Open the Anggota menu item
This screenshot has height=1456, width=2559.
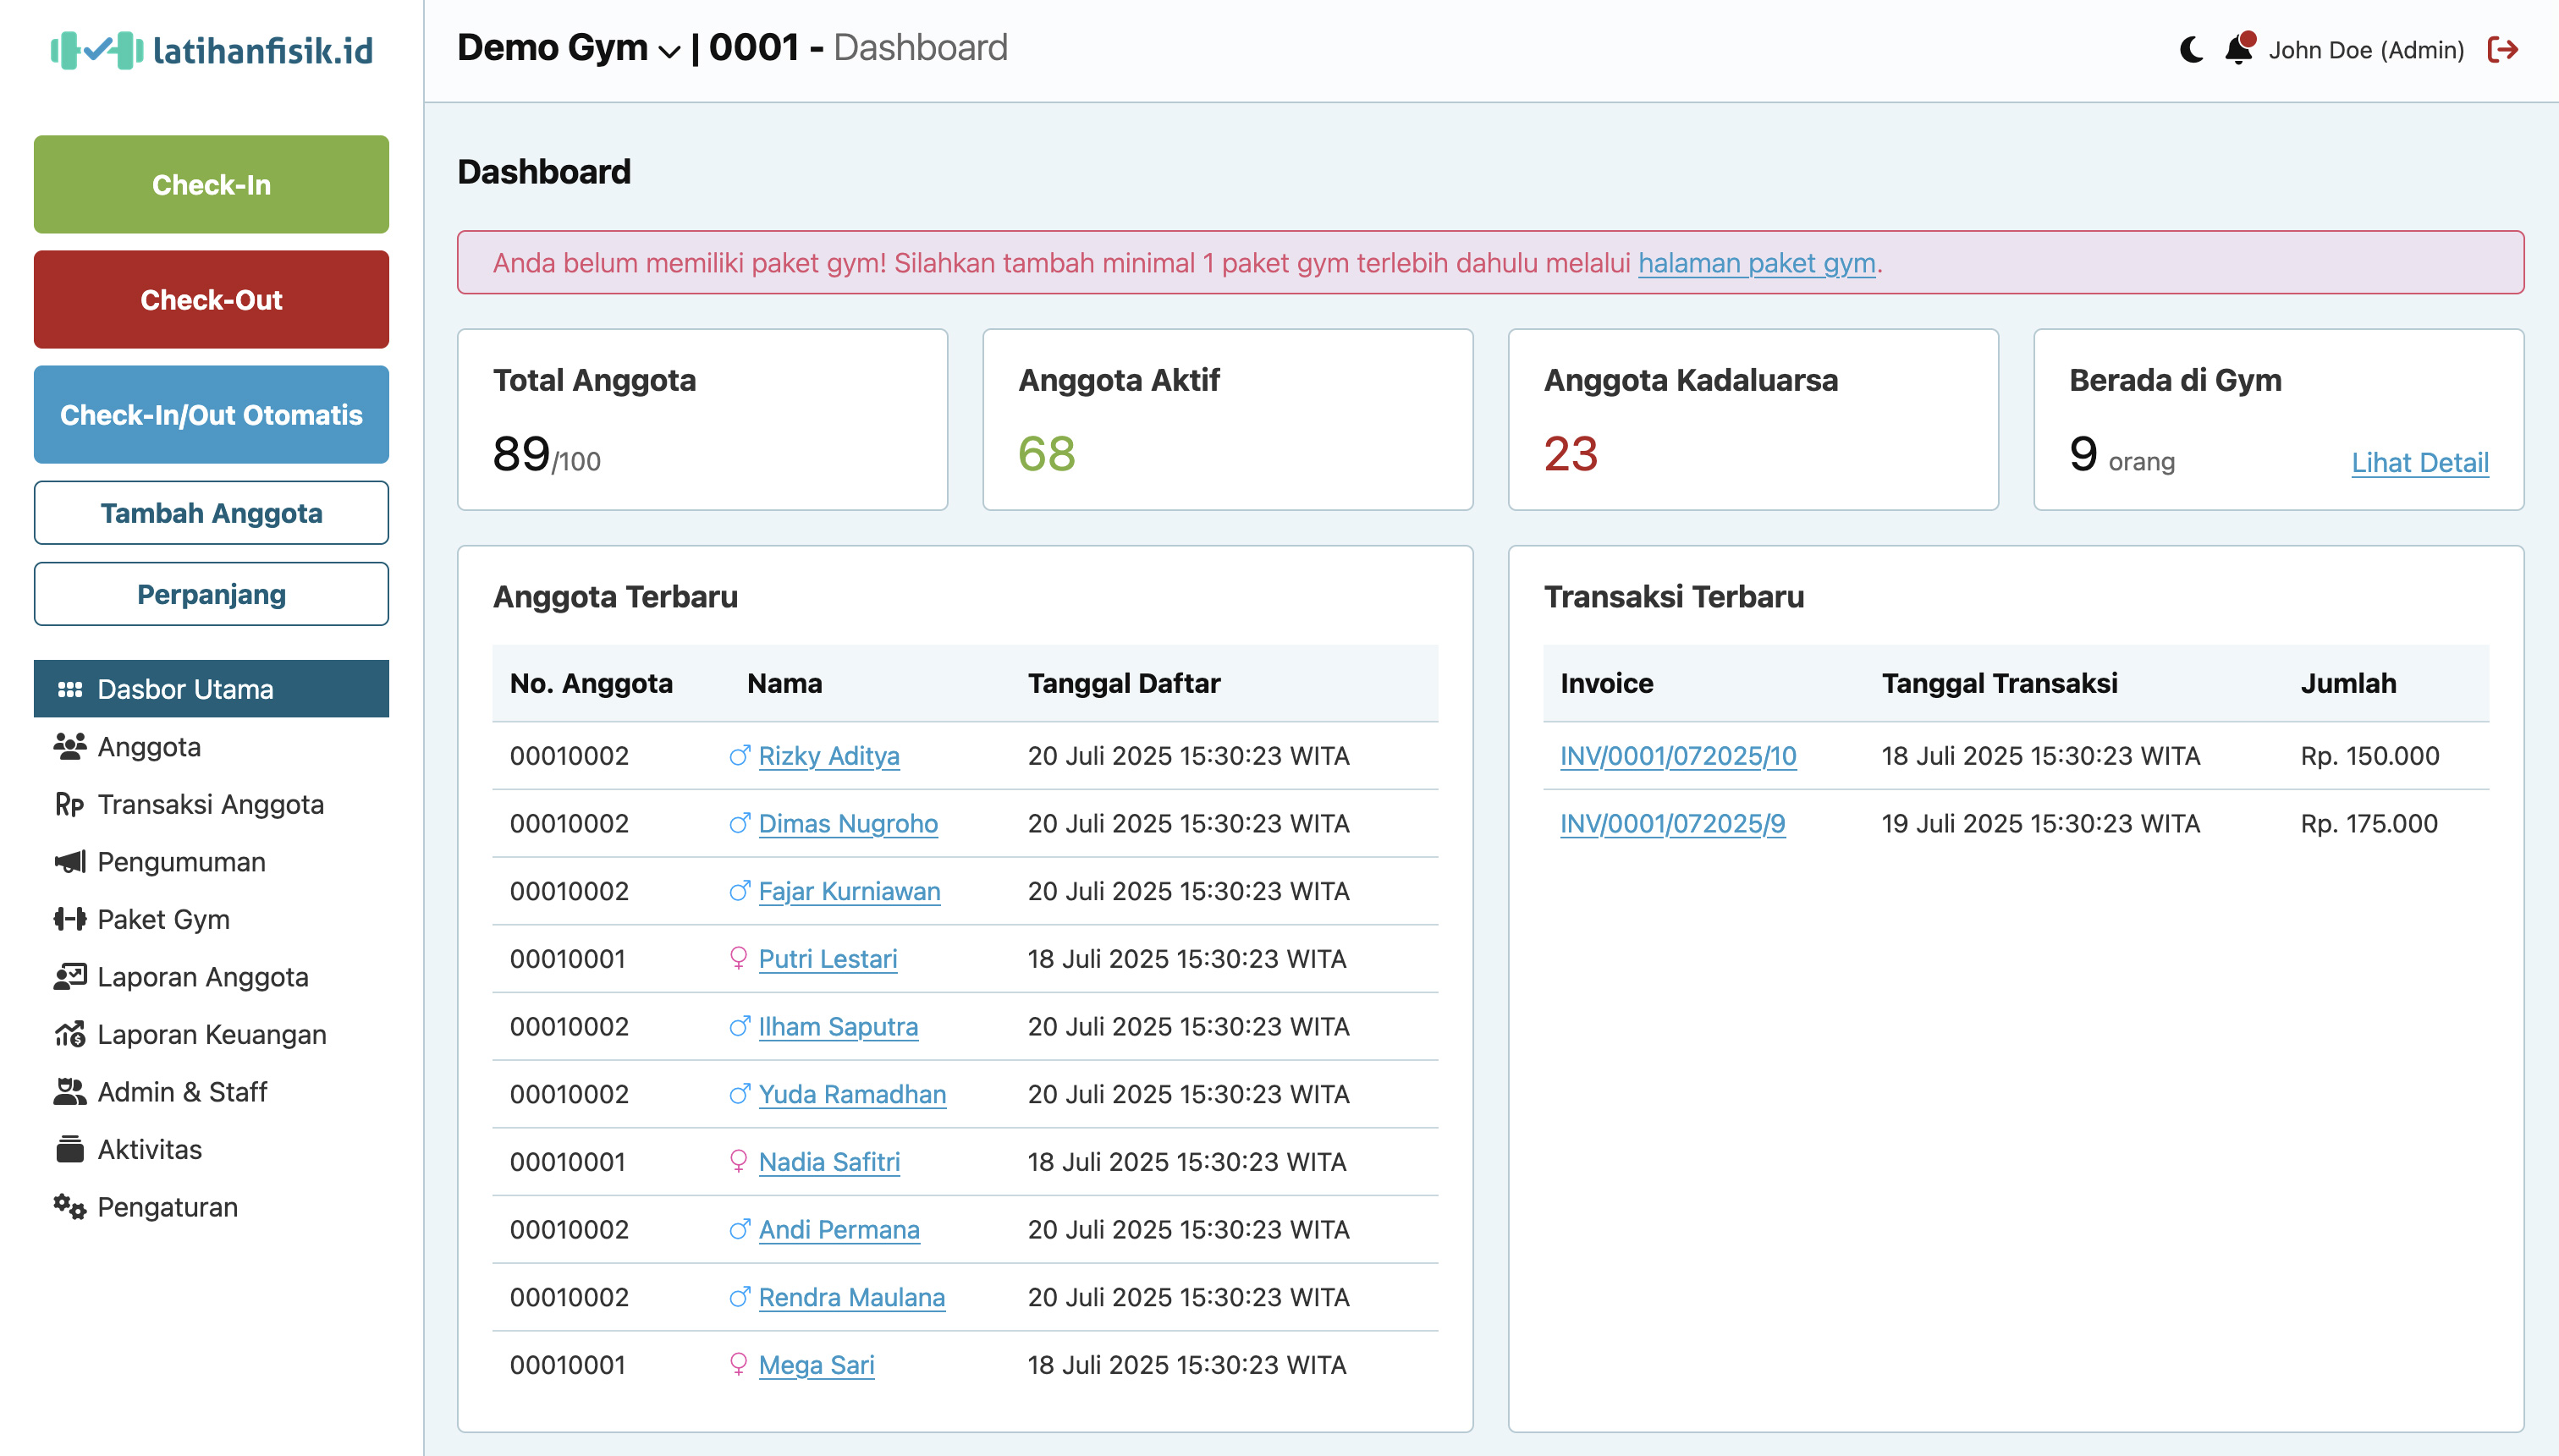[x=149, y=747]
